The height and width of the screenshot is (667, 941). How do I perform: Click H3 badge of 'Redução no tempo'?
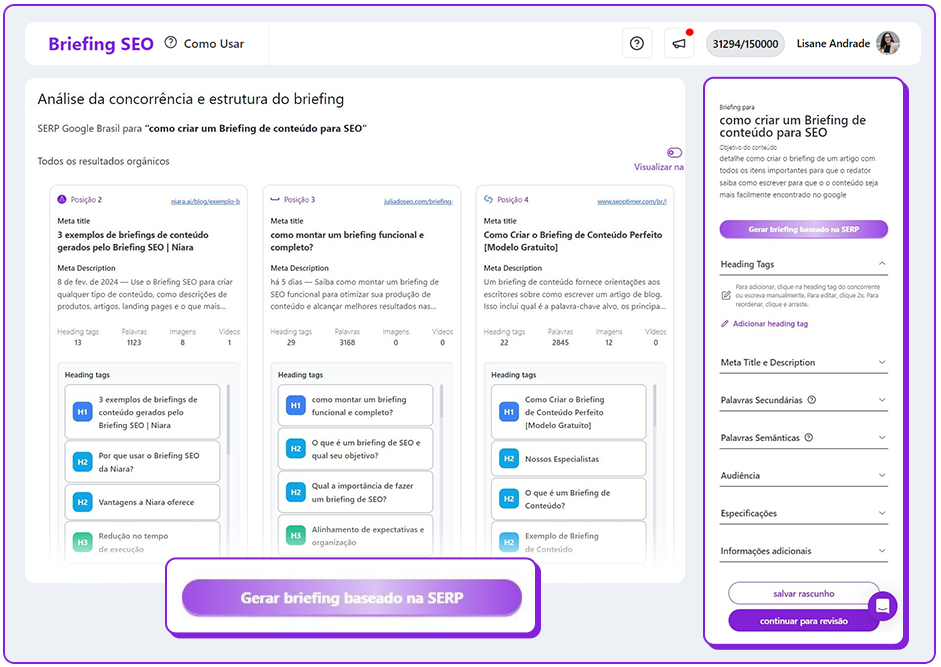(x=82, y=542)
